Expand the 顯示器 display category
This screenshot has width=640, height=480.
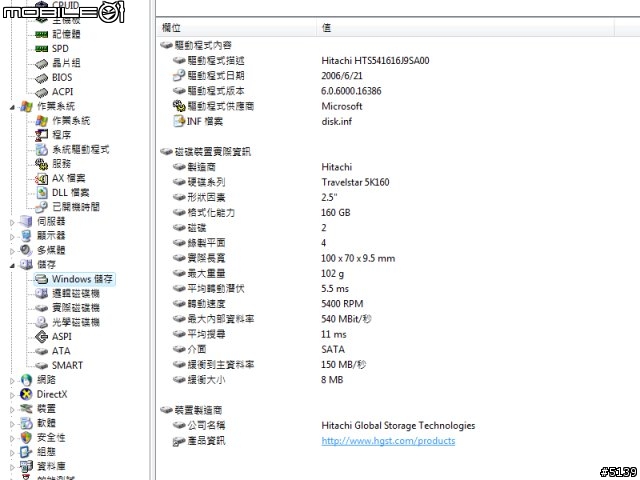(12, 237)
